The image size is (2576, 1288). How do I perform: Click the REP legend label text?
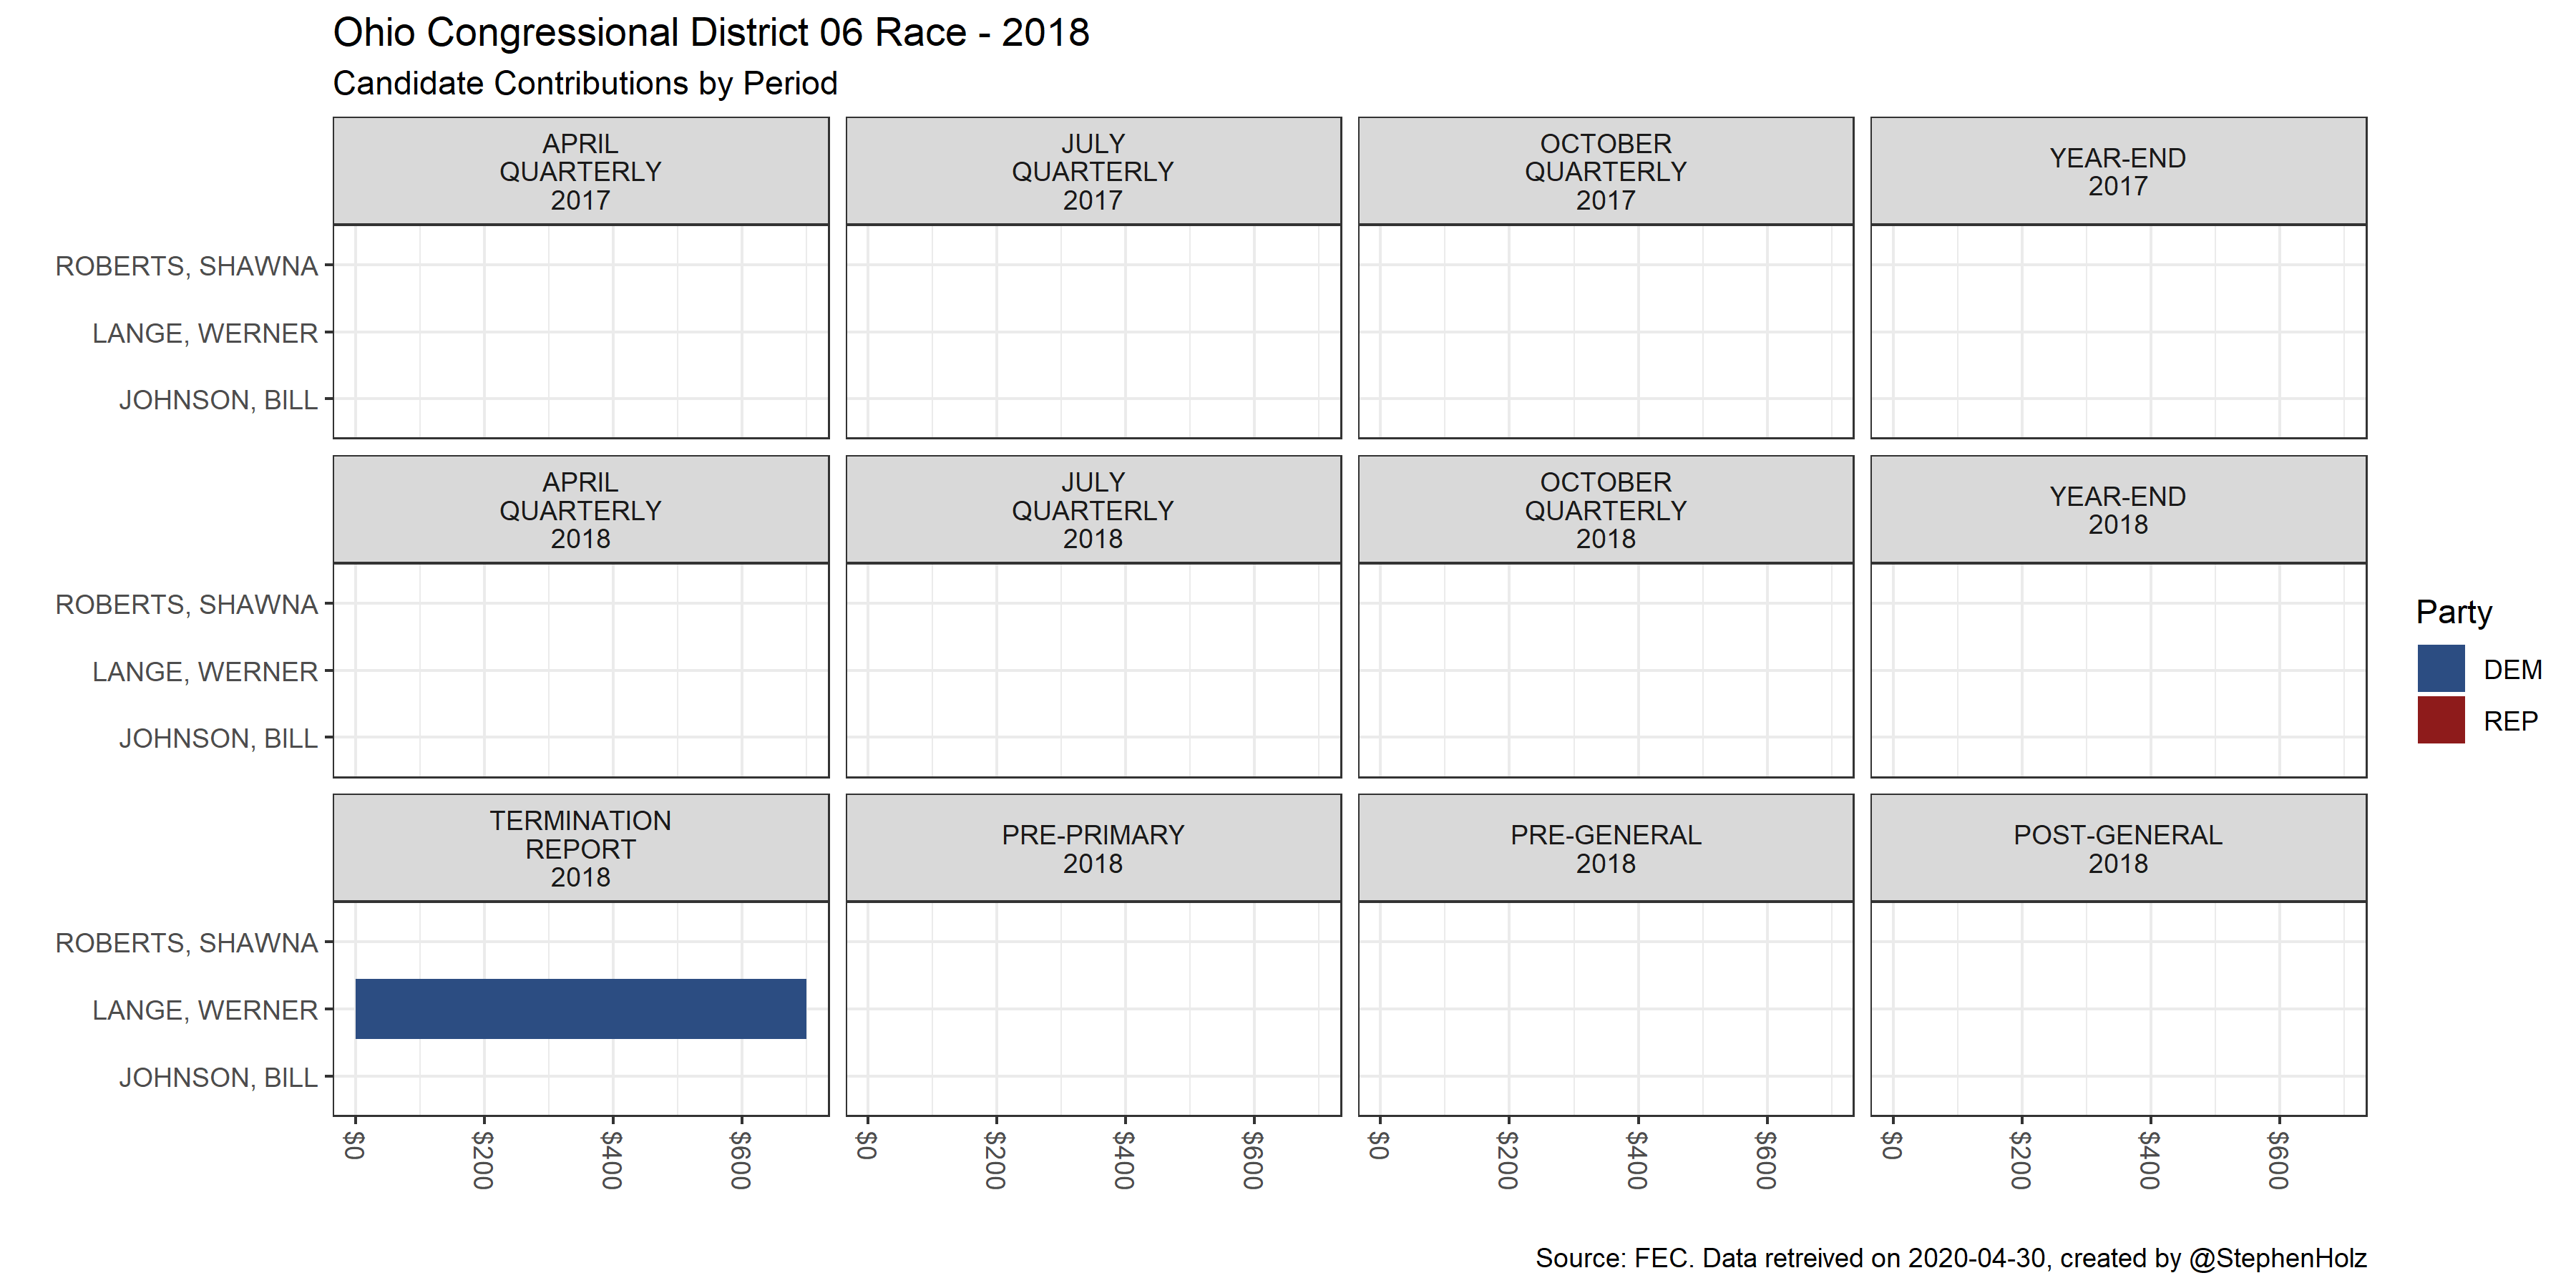click(x=2510, y=721)
